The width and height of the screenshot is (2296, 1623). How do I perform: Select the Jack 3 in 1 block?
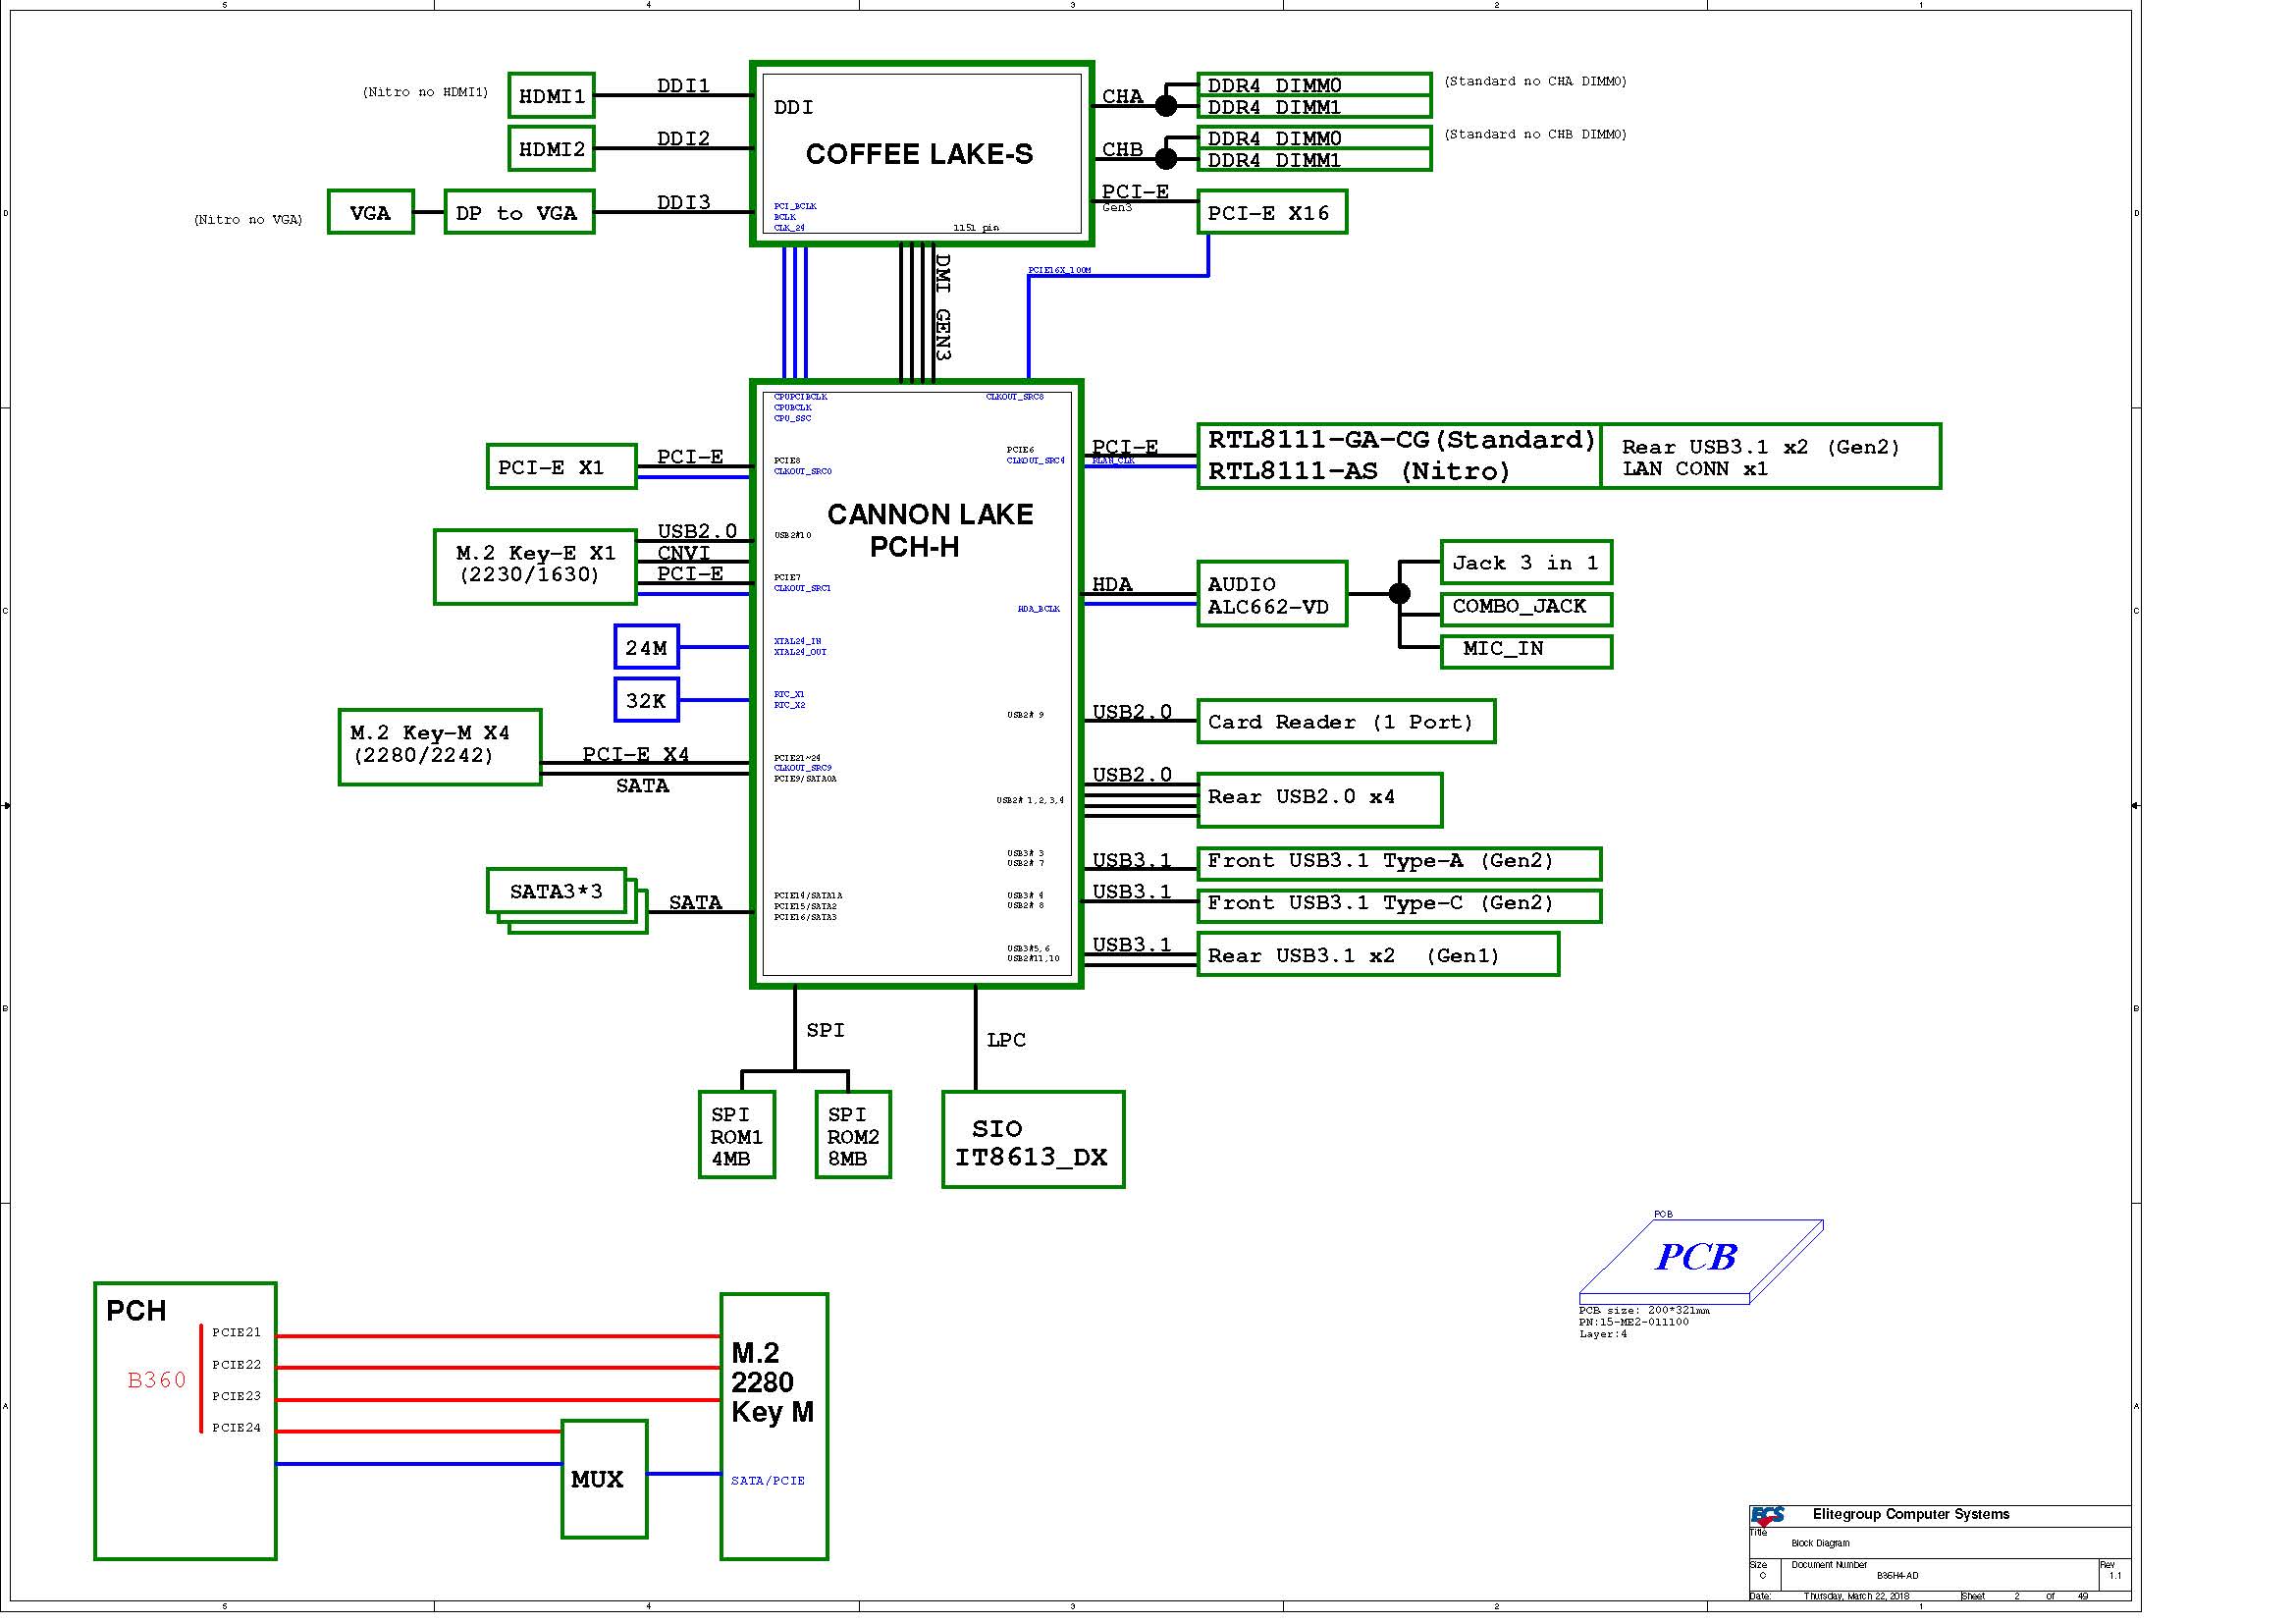tap(1526, 562)
